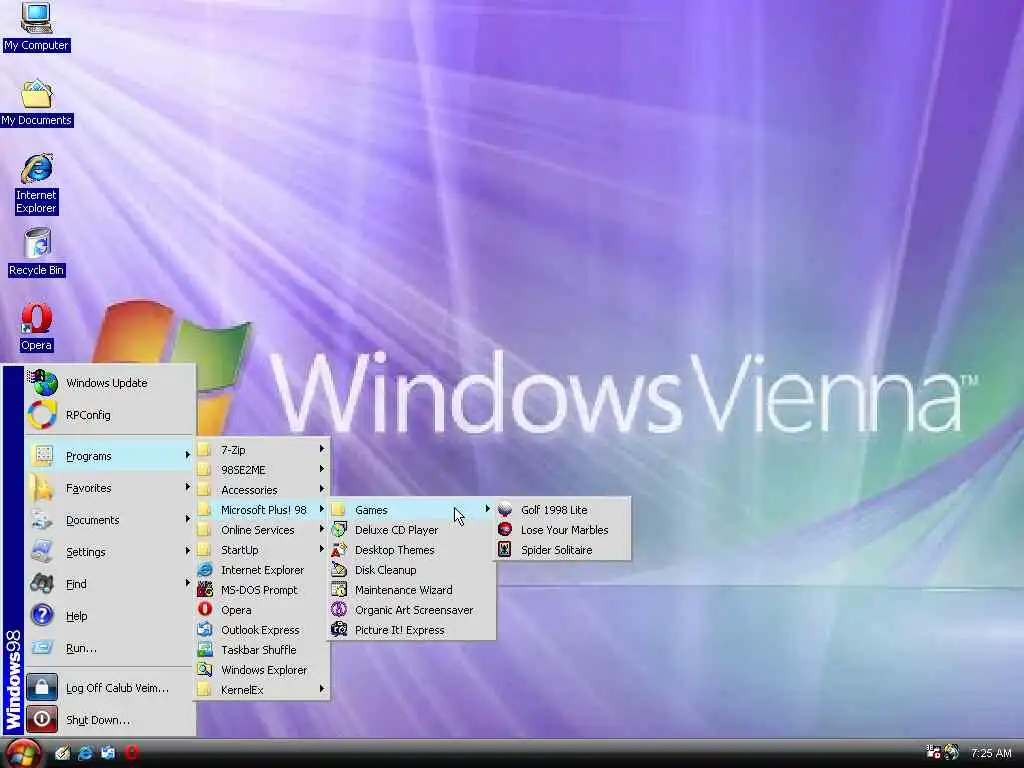
Task: Click 'Shut Down...' label
Action: (x=98, y=720)
